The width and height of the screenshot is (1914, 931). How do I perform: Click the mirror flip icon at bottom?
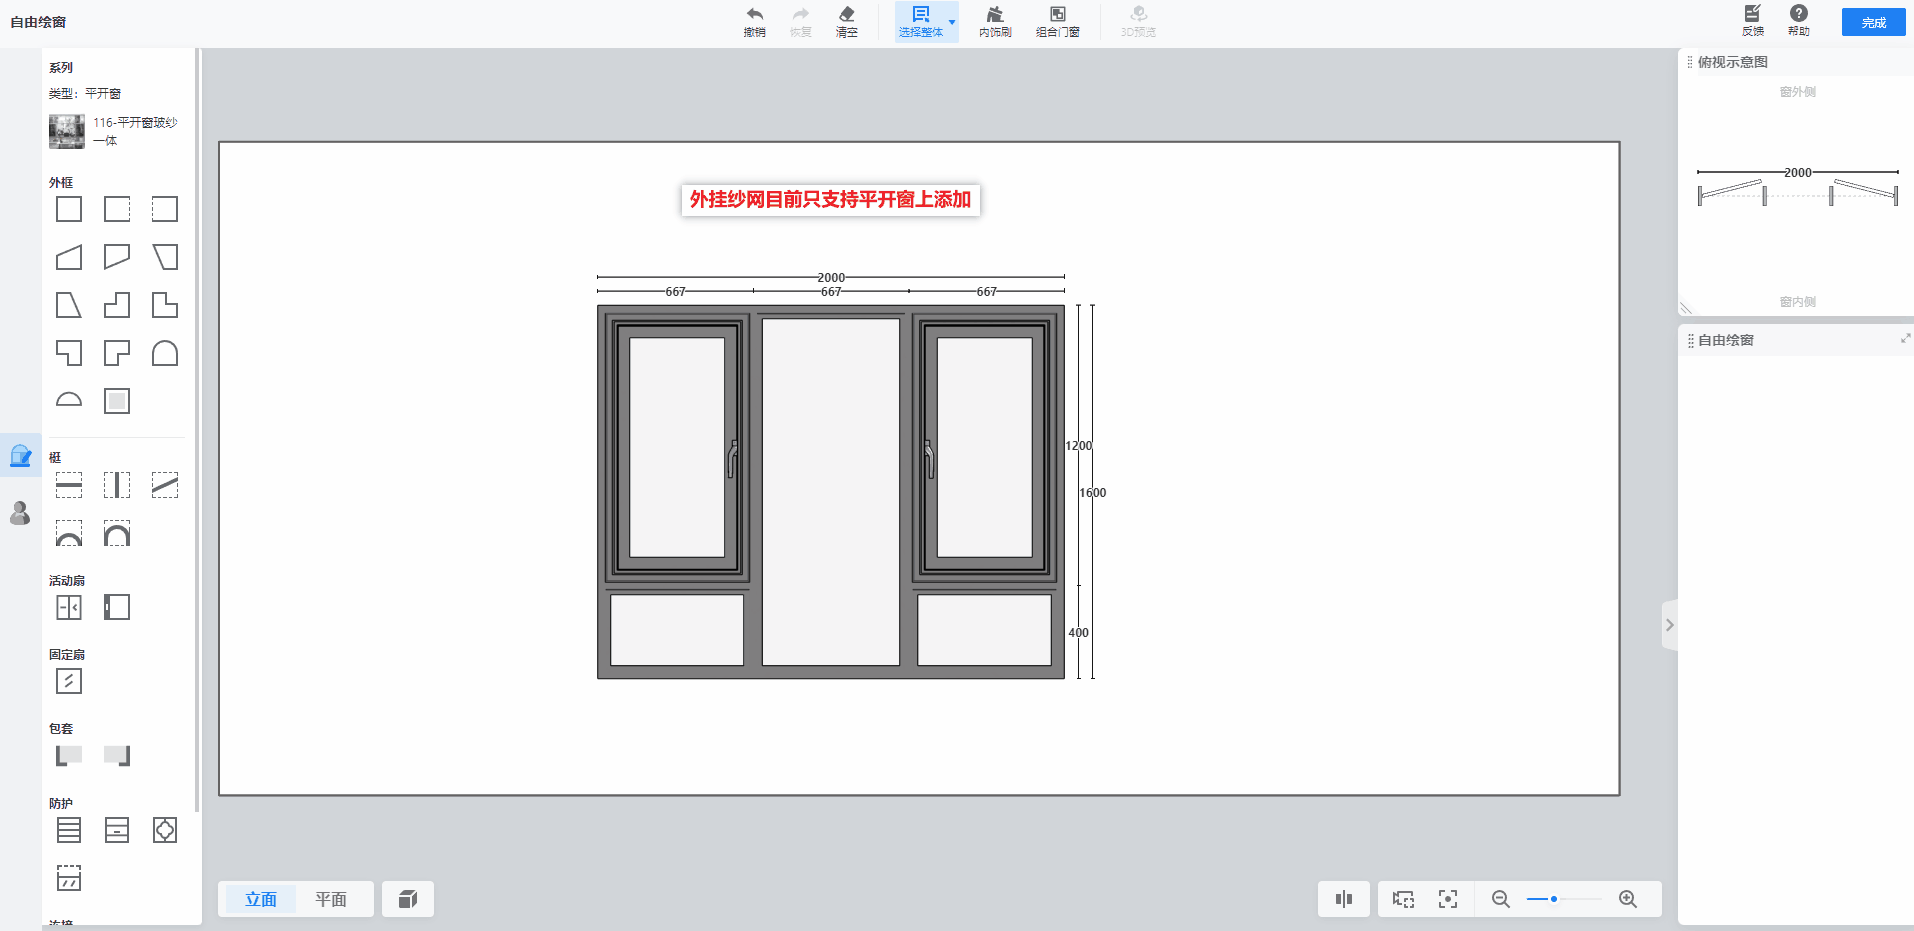tap(1343, 899)
